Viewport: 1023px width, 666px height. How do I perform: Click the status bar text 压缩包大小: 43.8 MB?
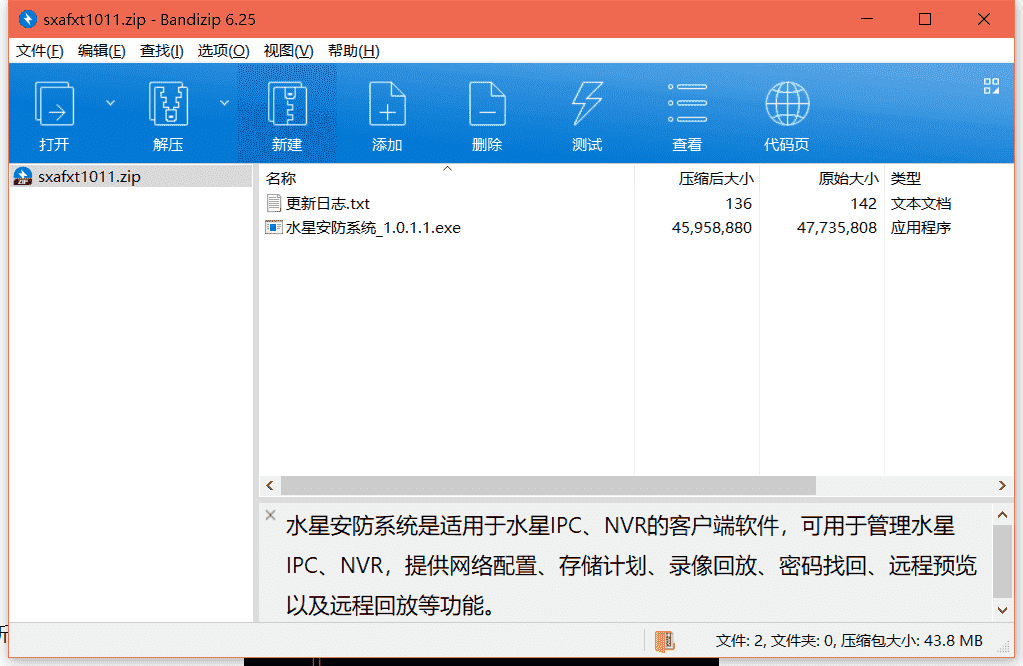pyautogui.click(x=911, y=641)
